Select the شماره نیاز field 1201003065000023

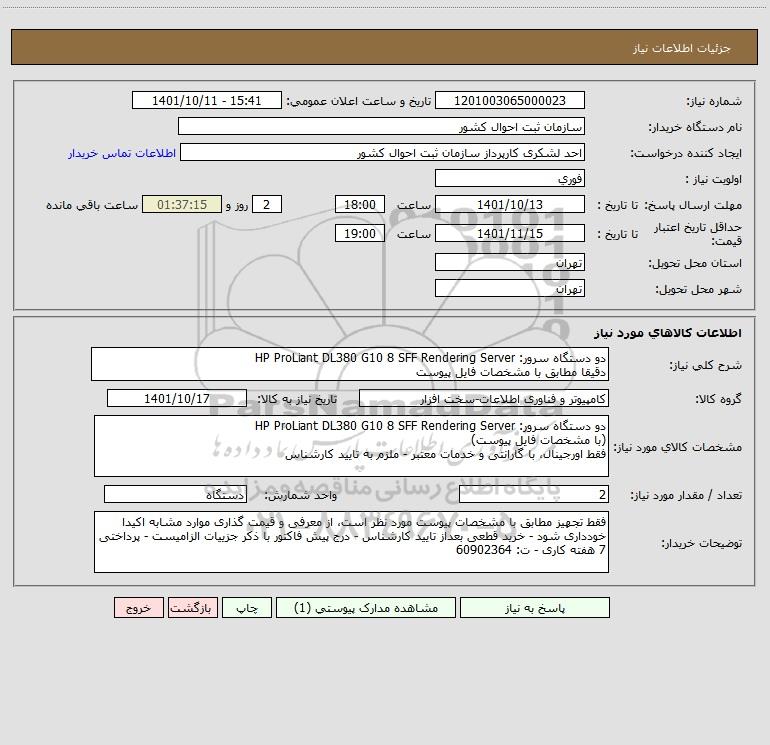pos(510,100)
